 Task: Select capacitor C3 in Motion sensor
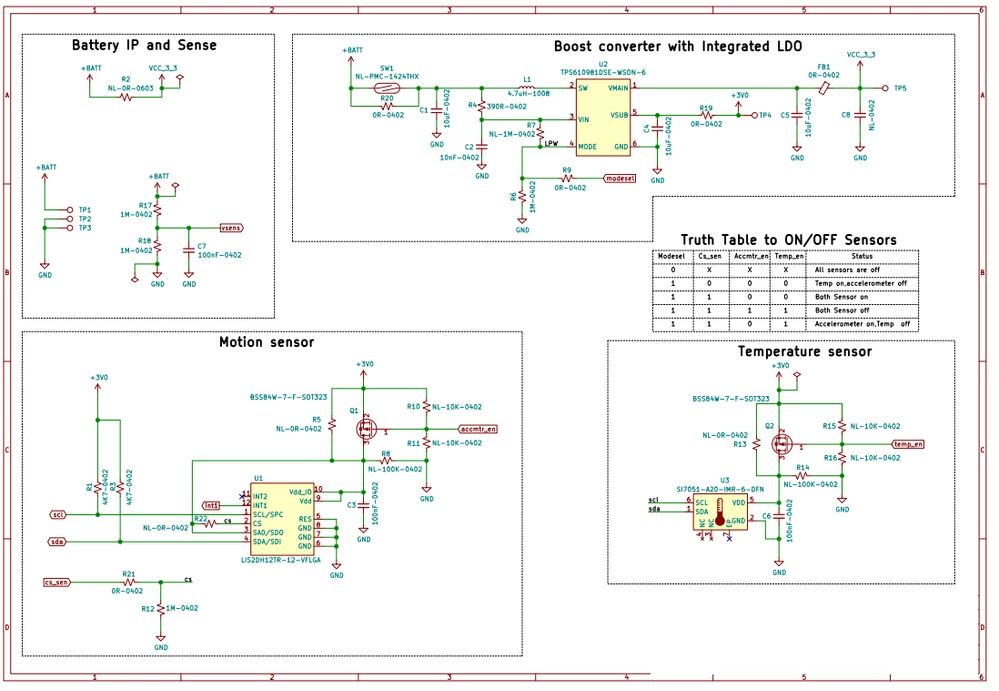click(363, 504)
